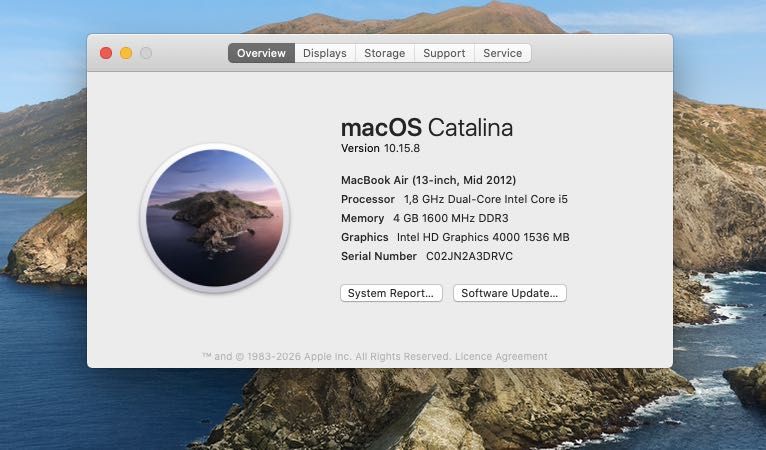766x450 pixels.
Task: Click the macOS Catalina title
Action: coord(427,128)
